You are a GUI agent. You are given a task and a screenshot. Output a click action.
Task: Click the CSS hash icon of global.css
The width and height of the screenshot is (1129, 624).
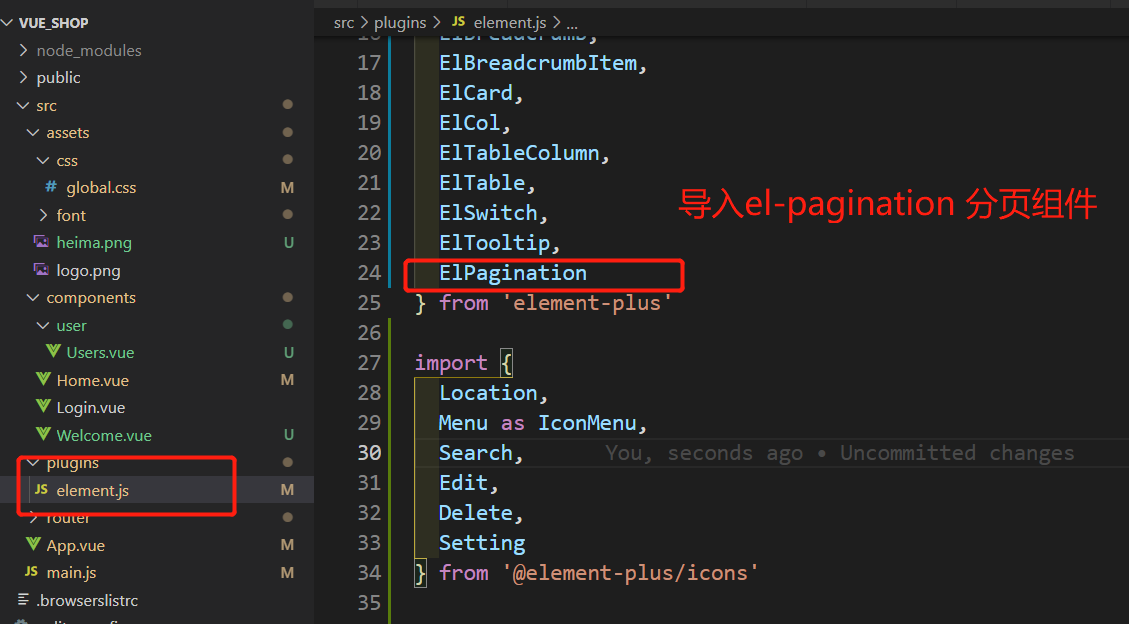pos(51,187)
